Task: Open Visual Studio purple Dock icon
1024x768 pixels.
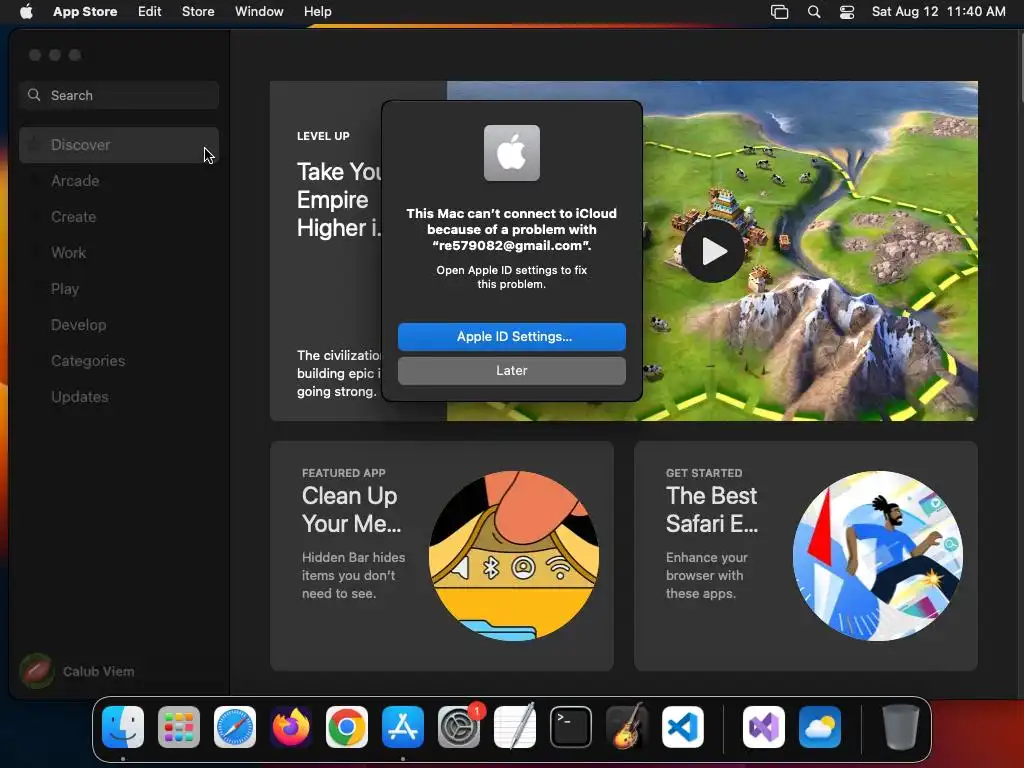Action: [763, 727]
